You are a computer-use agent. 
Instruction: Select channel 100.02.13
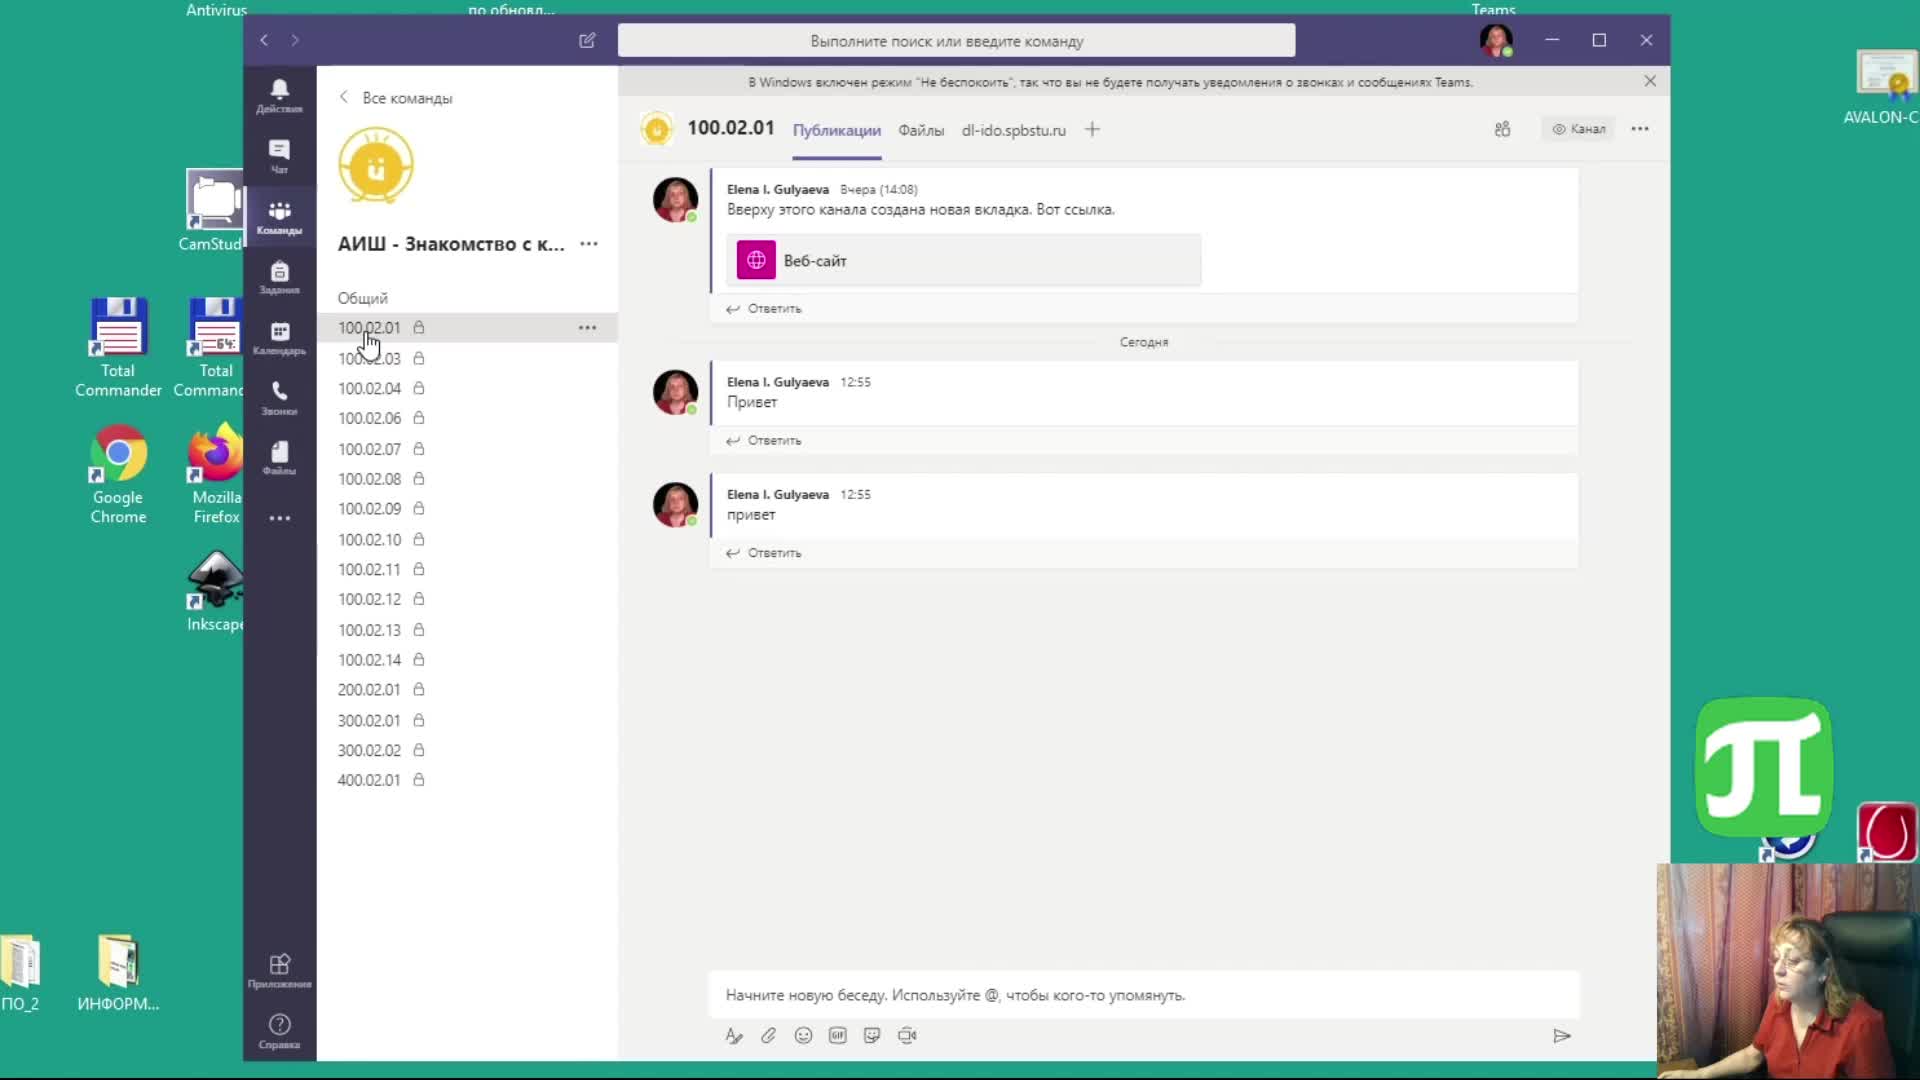pos(467,630)
